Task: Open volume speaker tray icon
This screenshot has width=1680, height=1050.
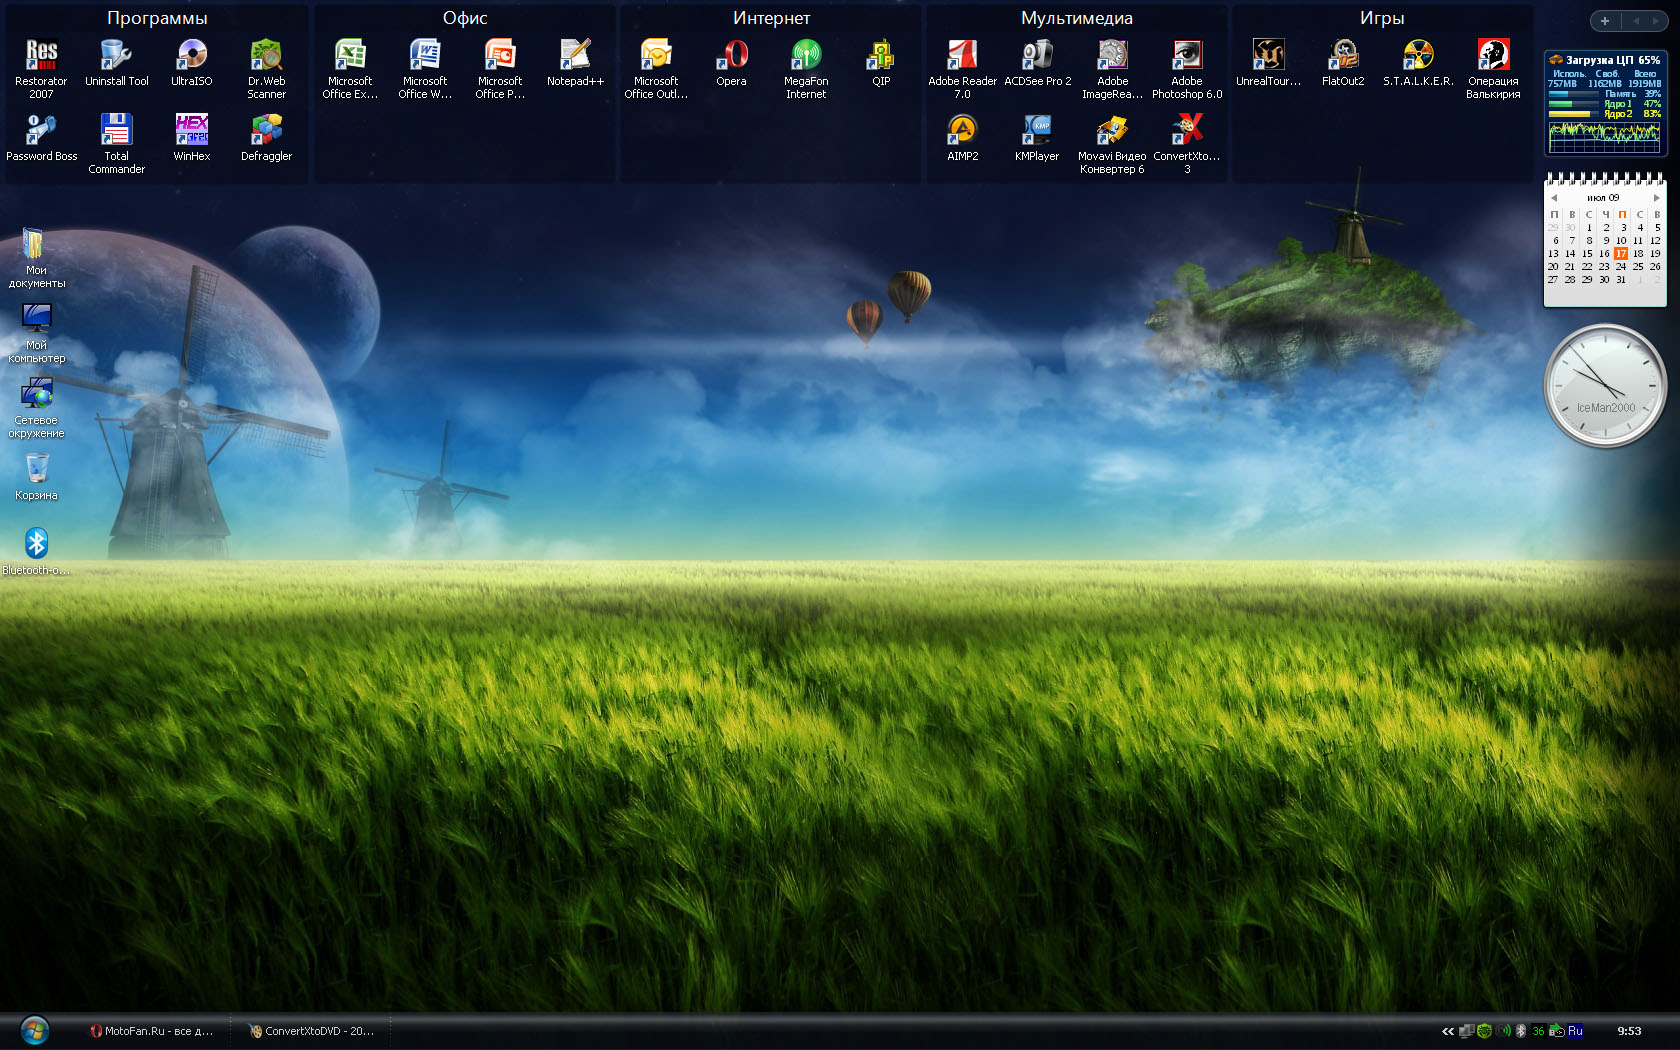Action: pos(1504,1031)
